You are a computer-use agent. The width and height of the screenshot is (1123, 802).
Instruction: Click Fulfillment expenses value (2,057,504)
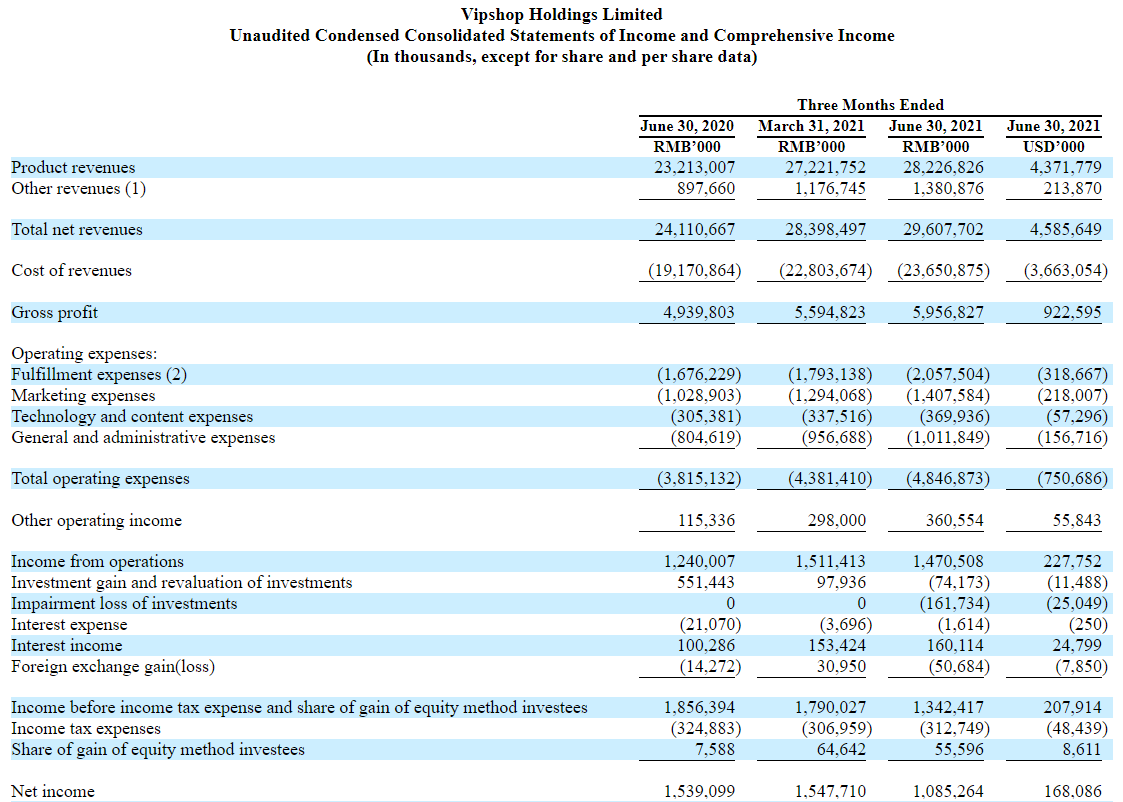(x=948, y=375)
